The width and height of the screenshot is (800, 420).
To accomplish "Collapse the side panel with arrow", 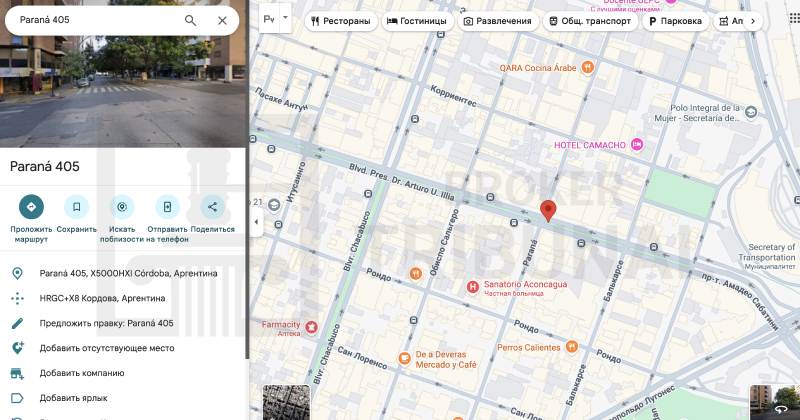I will (x=256, y=222).
